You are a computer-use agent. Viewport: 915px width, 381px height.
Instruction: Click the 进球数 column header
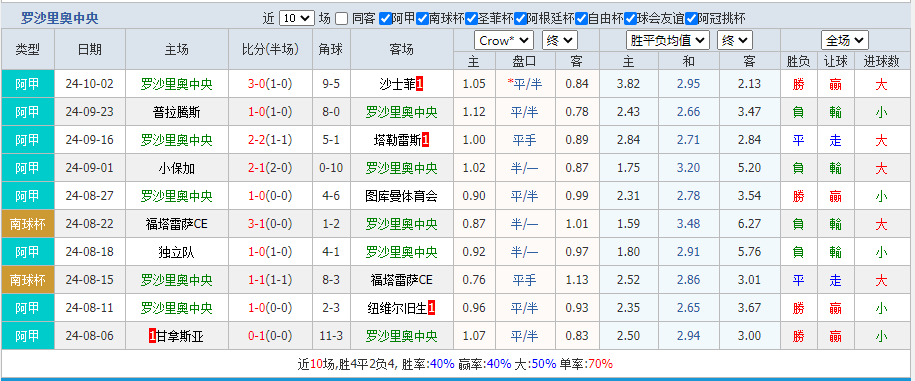point(881,61)
